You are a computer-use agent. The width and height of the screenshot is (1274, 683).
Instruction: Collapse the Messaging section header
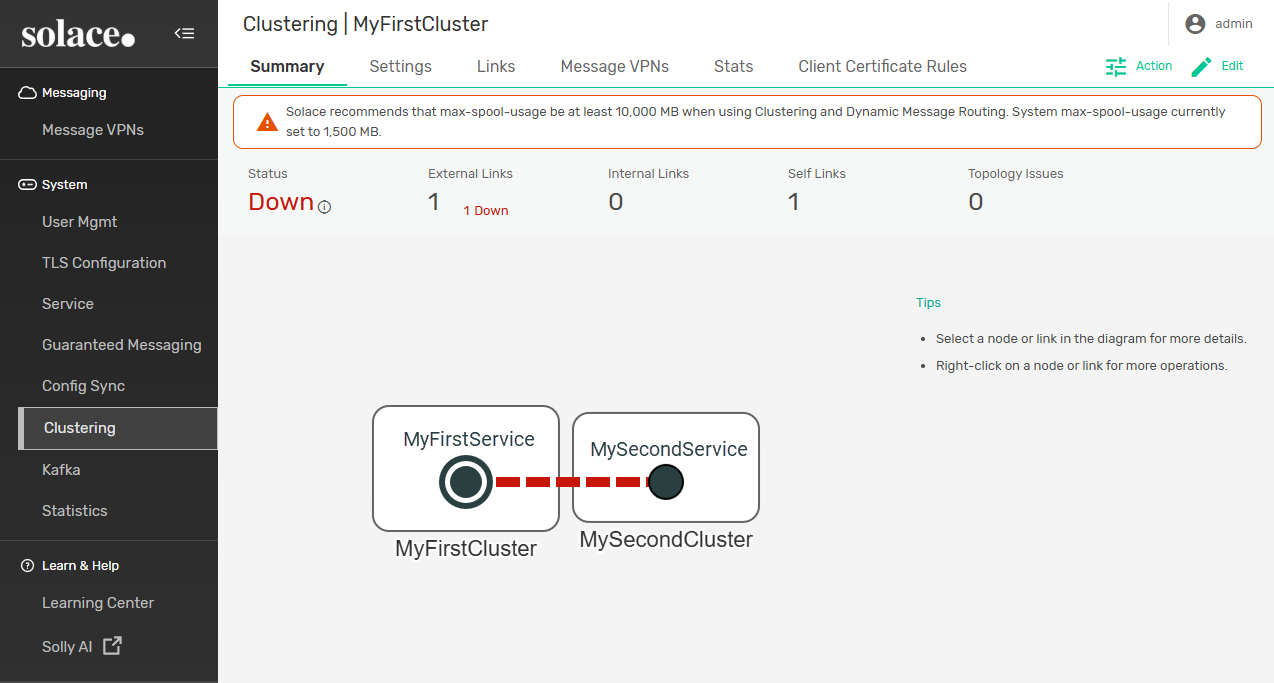pyautogui.click(x=73, y=93)
